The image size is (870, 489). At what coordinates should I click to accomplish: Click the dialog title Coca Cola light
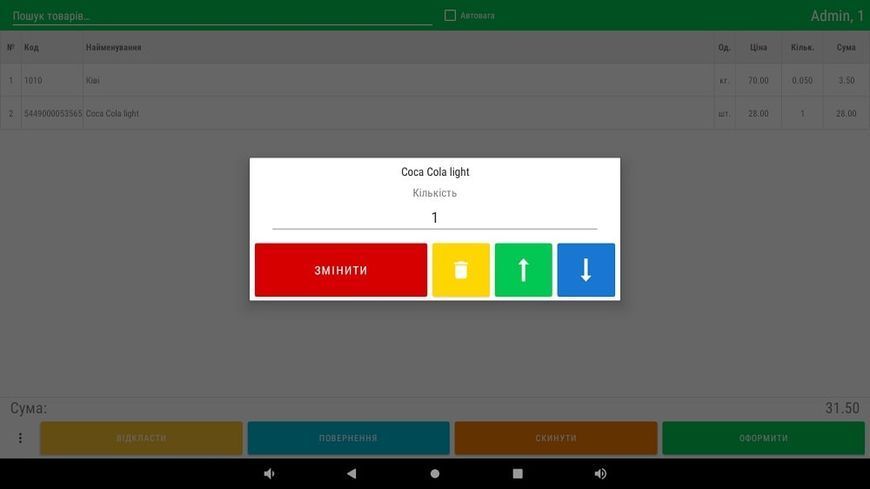pos(435,172)
